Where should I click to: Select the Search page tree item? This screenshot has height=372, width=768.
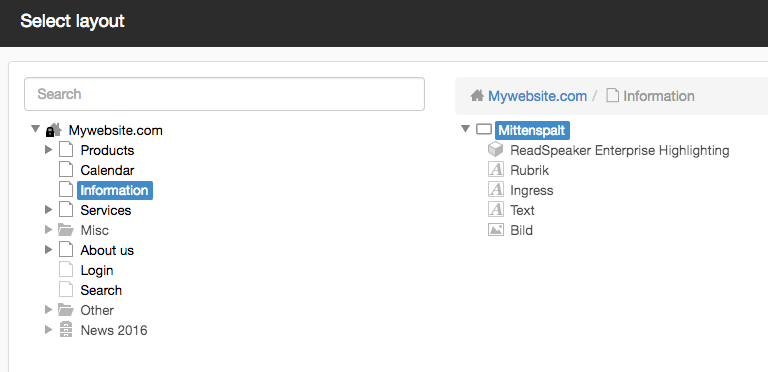point(101,291)
